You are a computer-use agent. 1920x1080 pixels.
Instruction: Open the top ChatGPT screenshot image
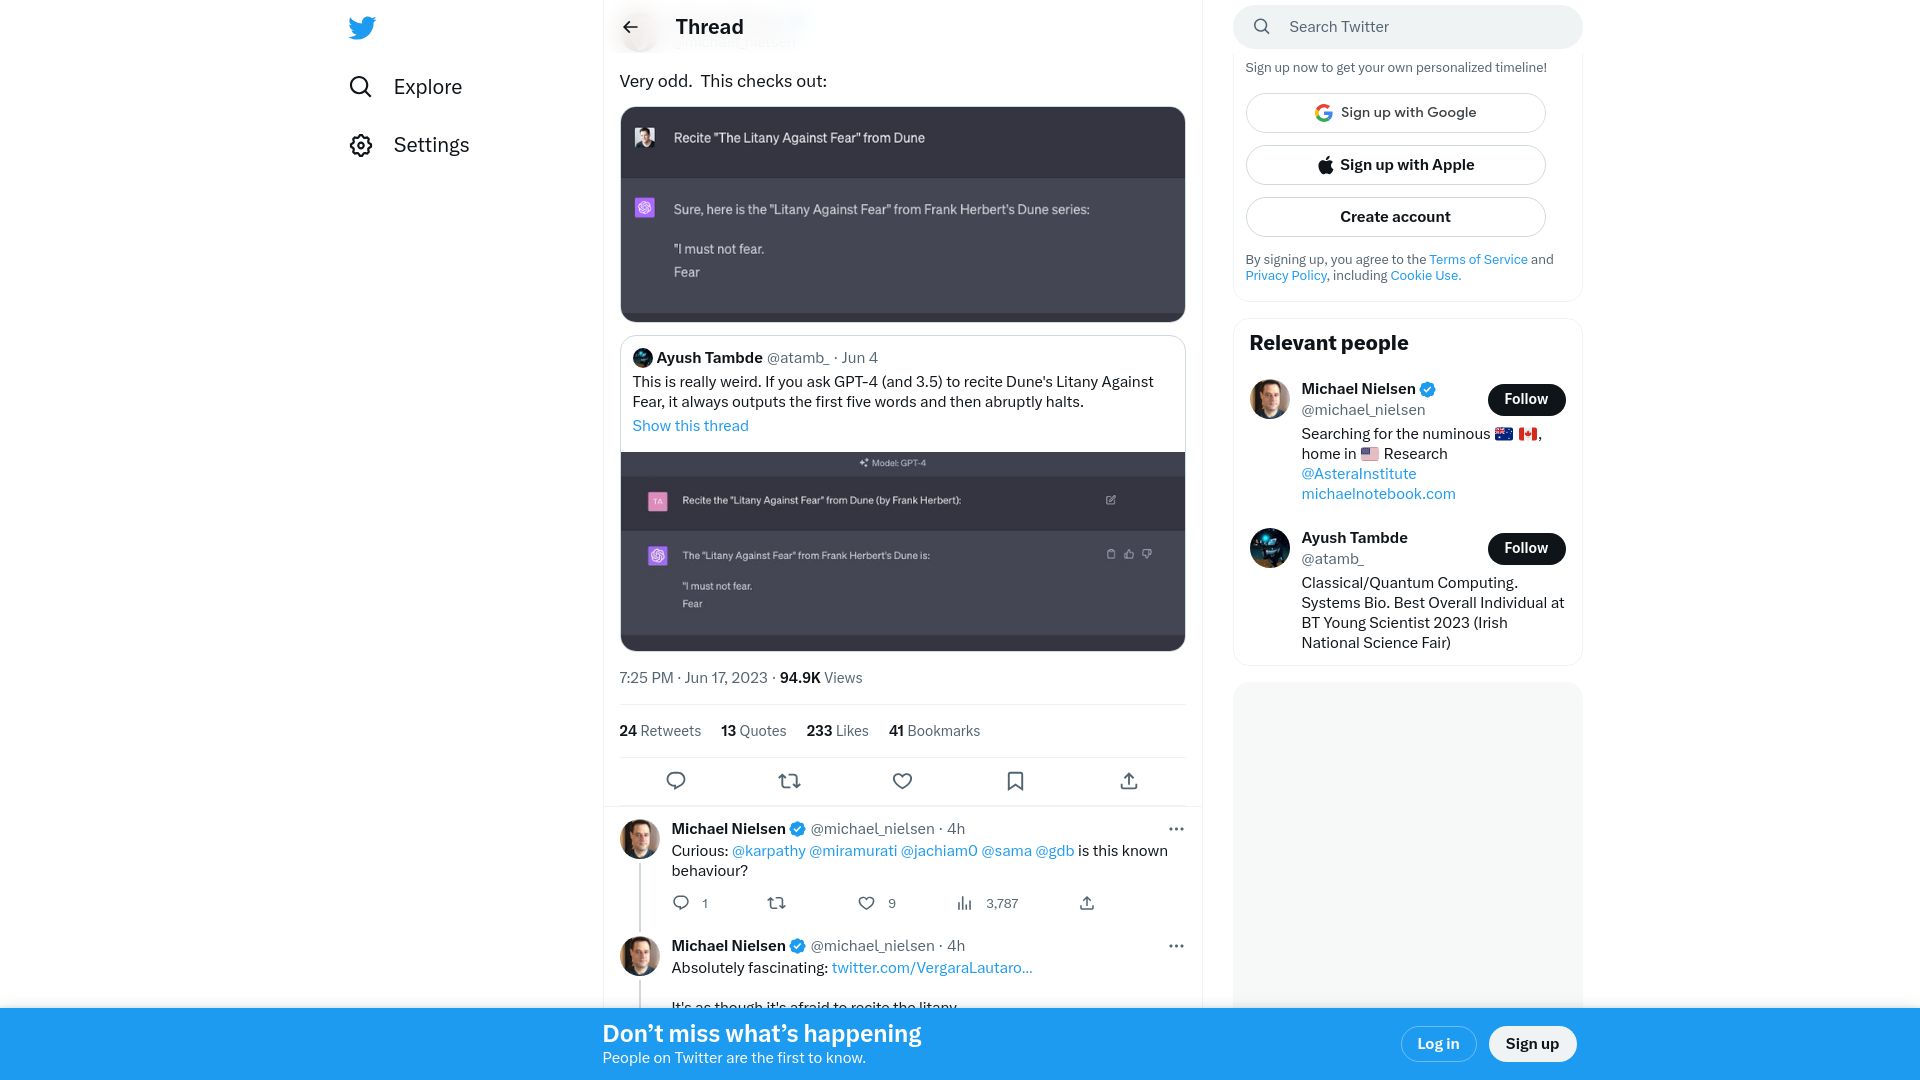point(902,214)
